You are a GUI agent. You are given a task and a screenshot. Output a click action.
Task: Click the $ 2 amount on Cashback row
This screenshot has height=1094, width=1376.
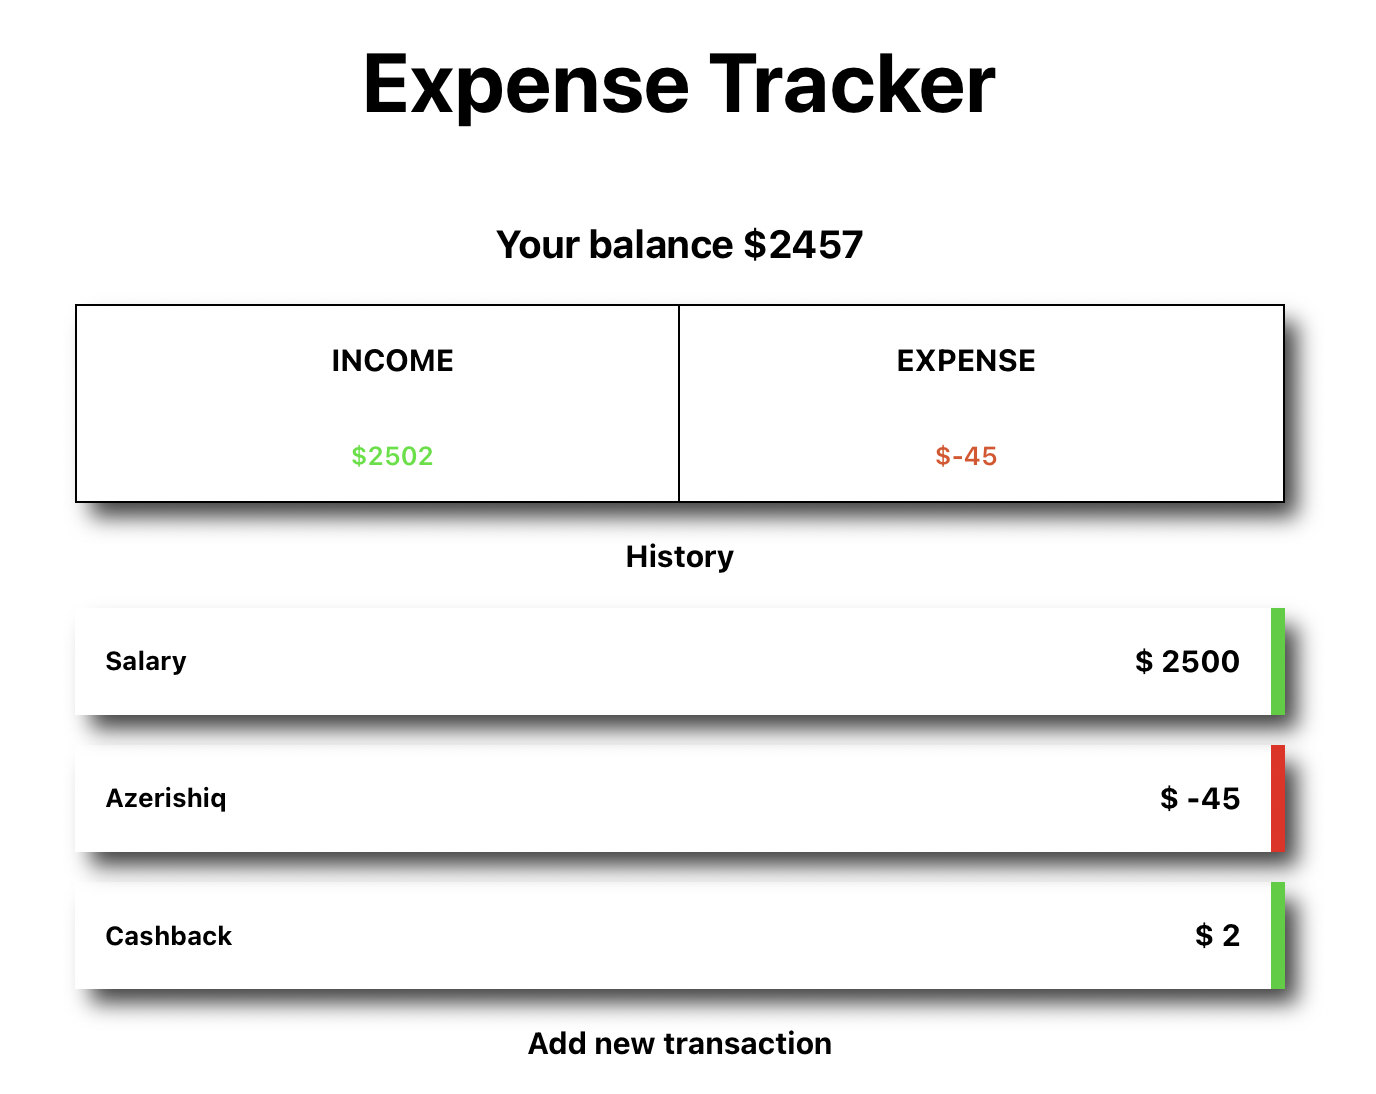pyautogui.click(x=1218, y=936)
